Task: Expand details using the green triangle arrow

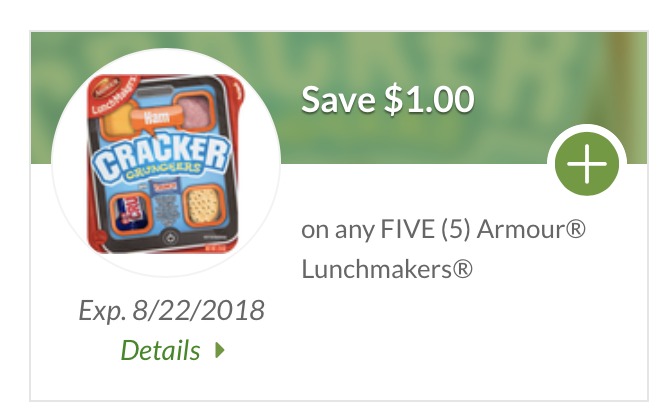Action: click(x=220, y=350)
